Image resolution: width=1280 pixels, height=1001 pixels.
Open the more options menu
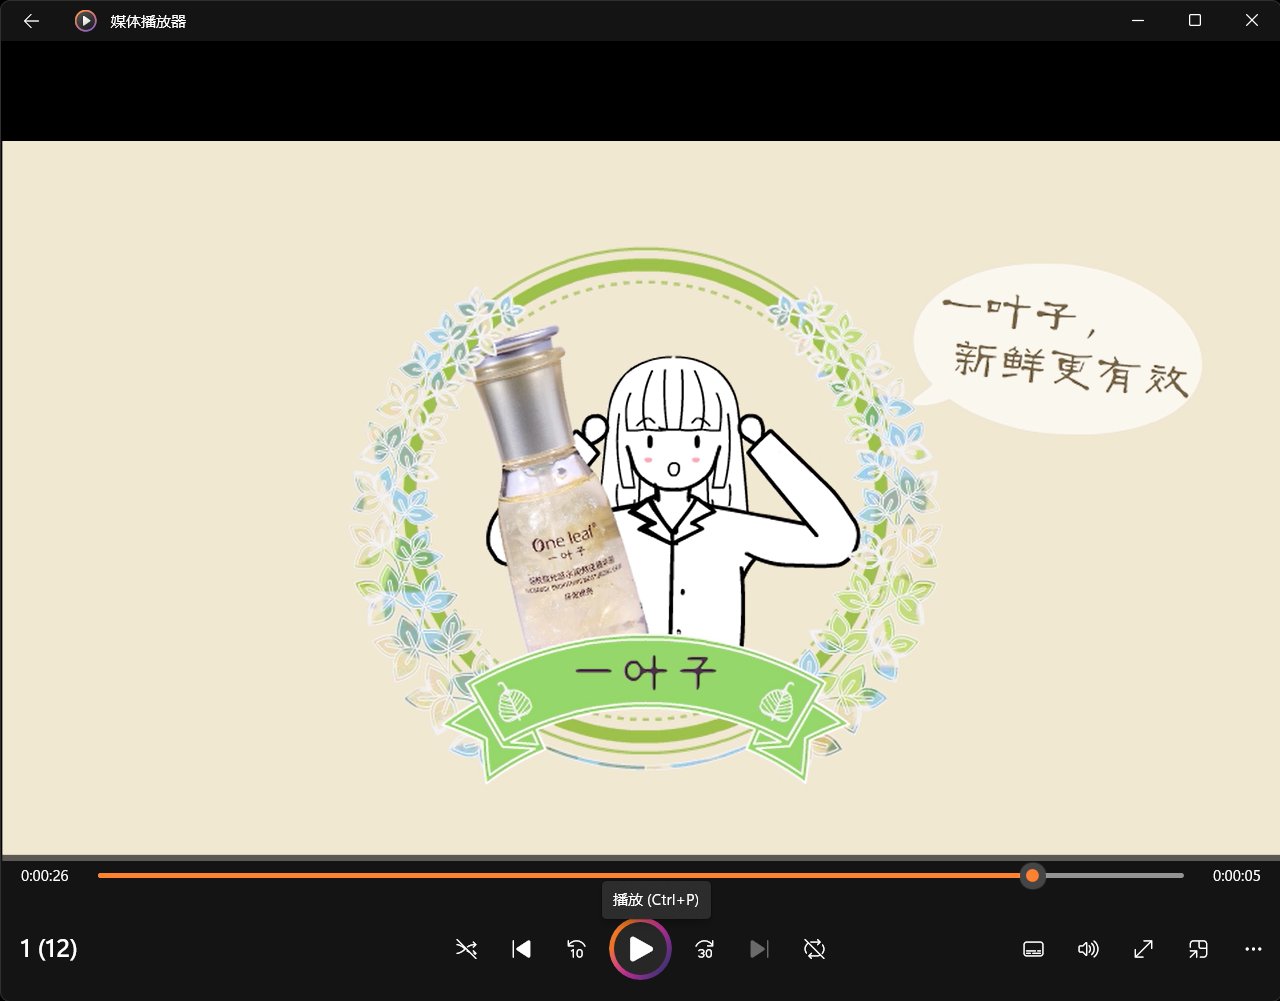(1253, 949)
